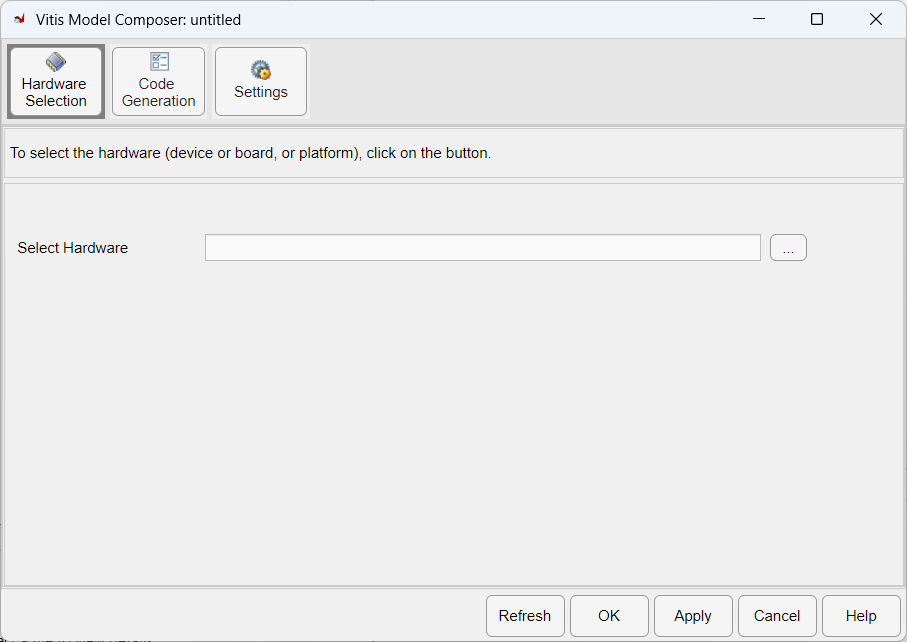Apply the current hardware settings

coord(693,616)
